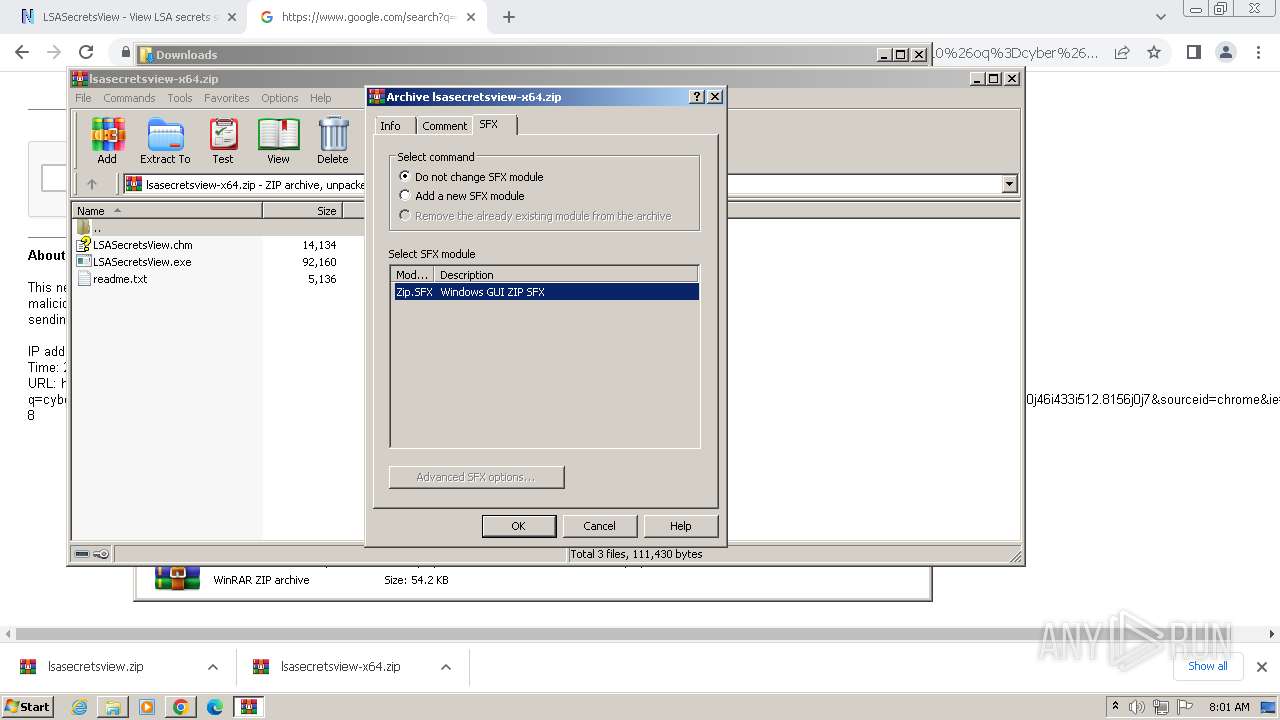
Task: Confirm dialog with OK button
Action: pos(518,526)
